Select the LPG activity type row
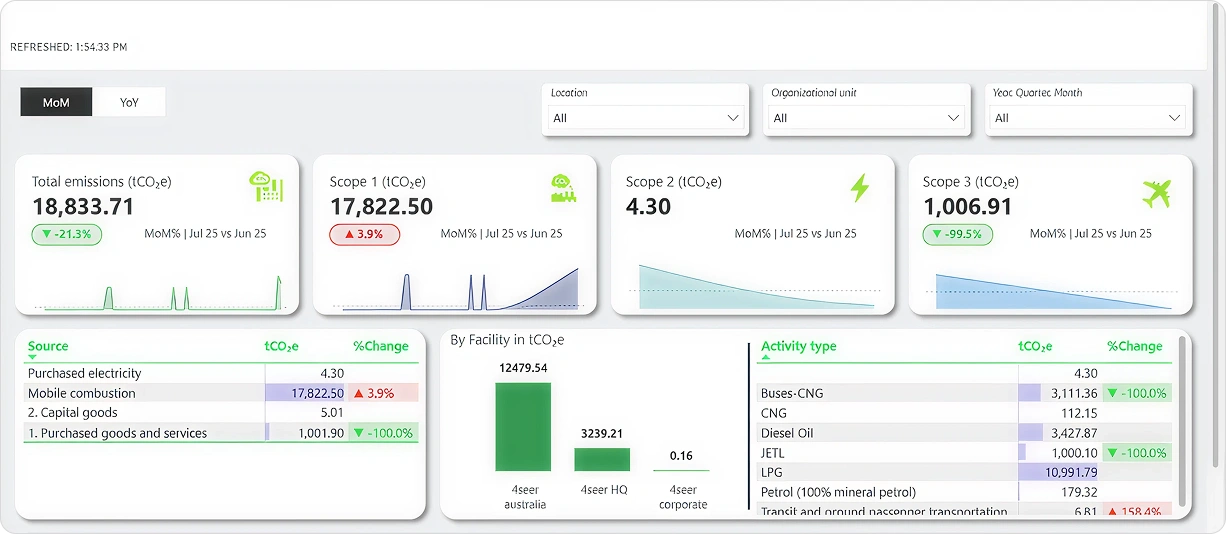The width and height of the screenshot is (1226, 534). coord(772,472)
